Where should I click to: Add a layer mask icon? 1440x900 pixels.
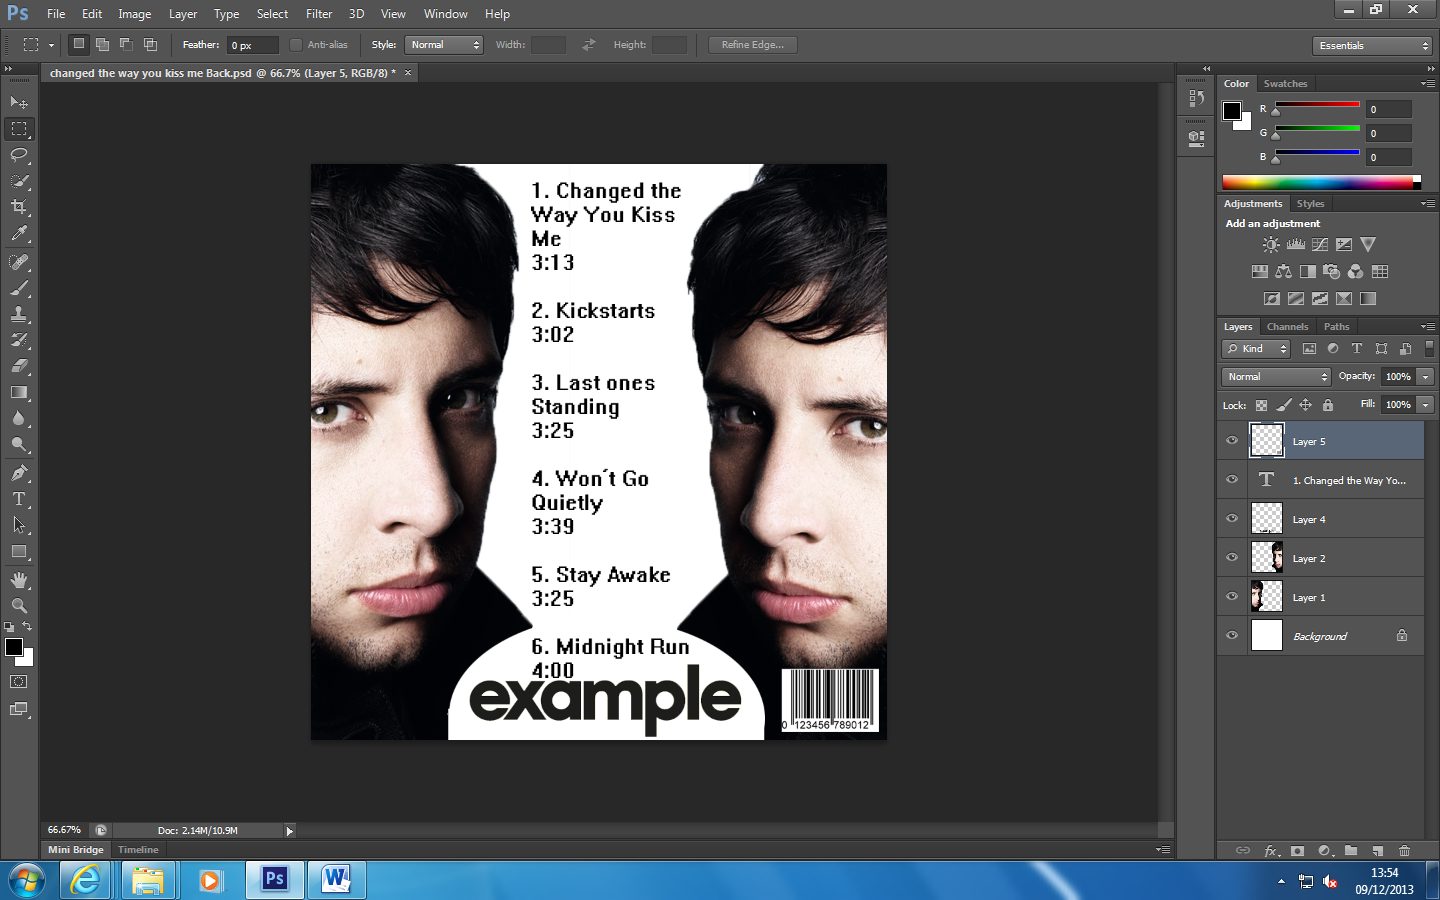pos(1297,851)
